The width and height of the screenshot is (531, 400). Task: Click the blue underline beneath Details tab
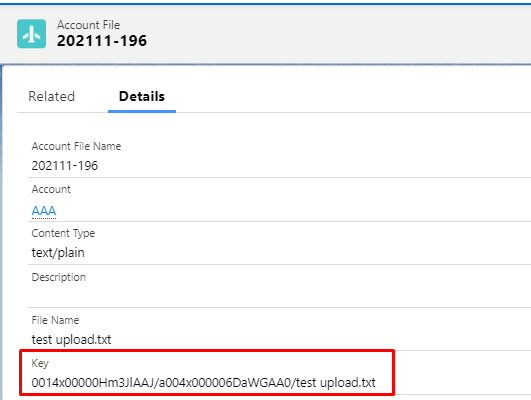142,111
